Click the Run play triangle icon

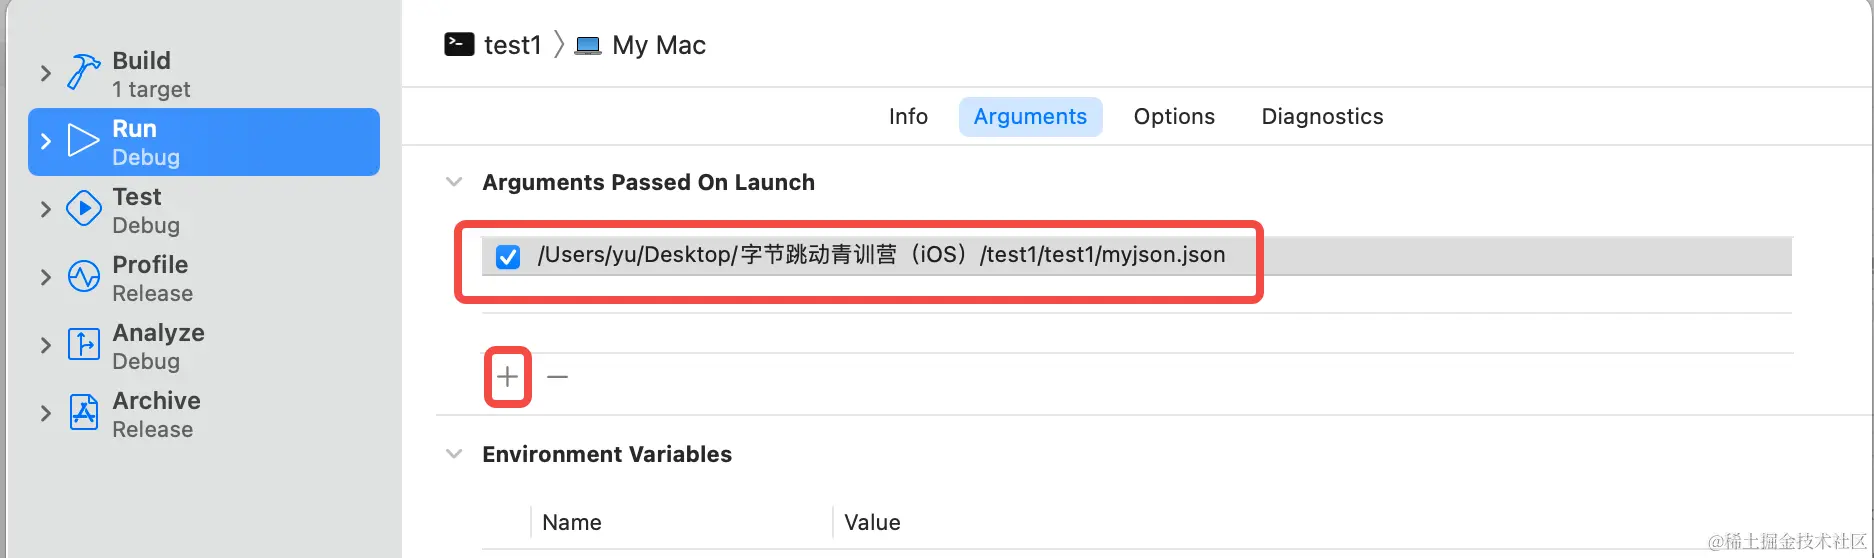pos(83,141)
